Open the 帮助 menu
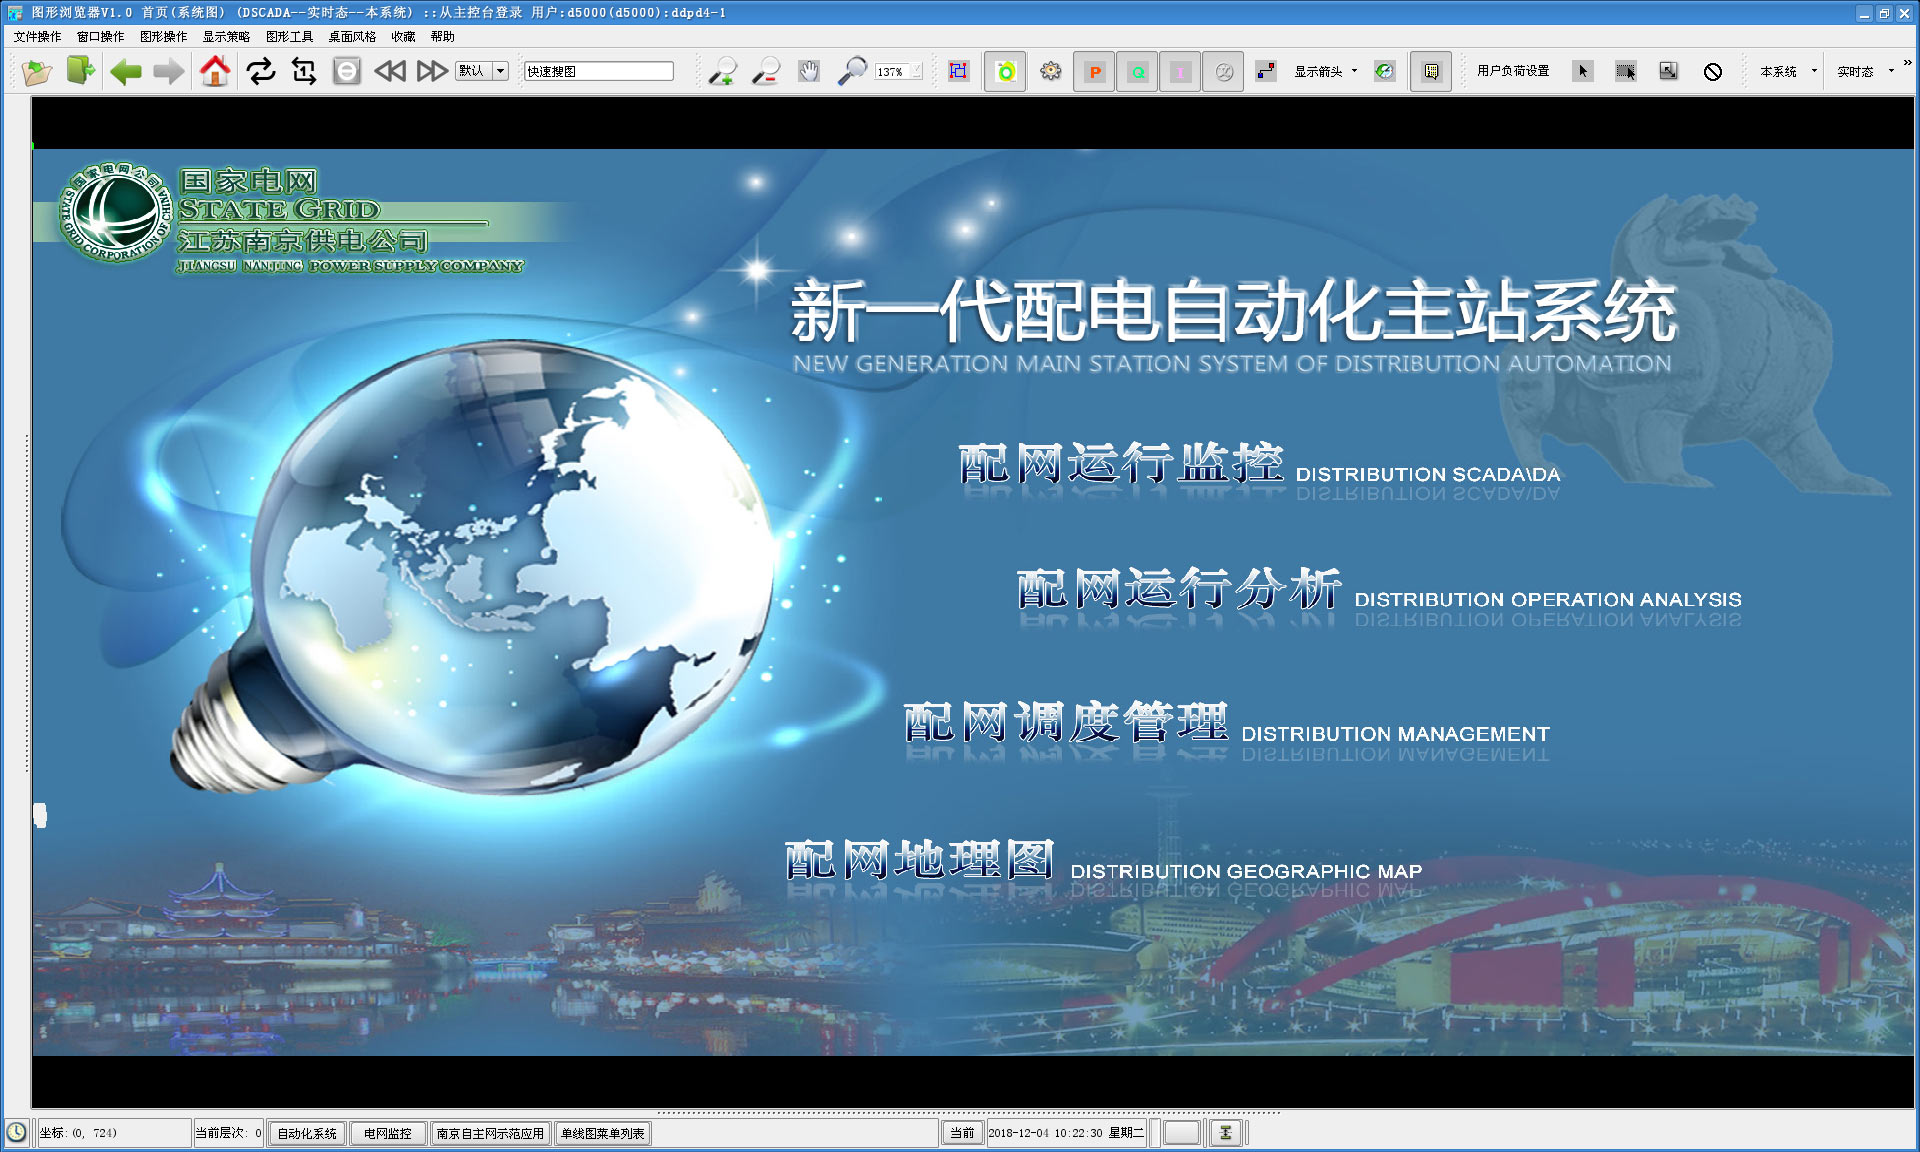Screen dimensions: 1920x1152 [442, 37]
